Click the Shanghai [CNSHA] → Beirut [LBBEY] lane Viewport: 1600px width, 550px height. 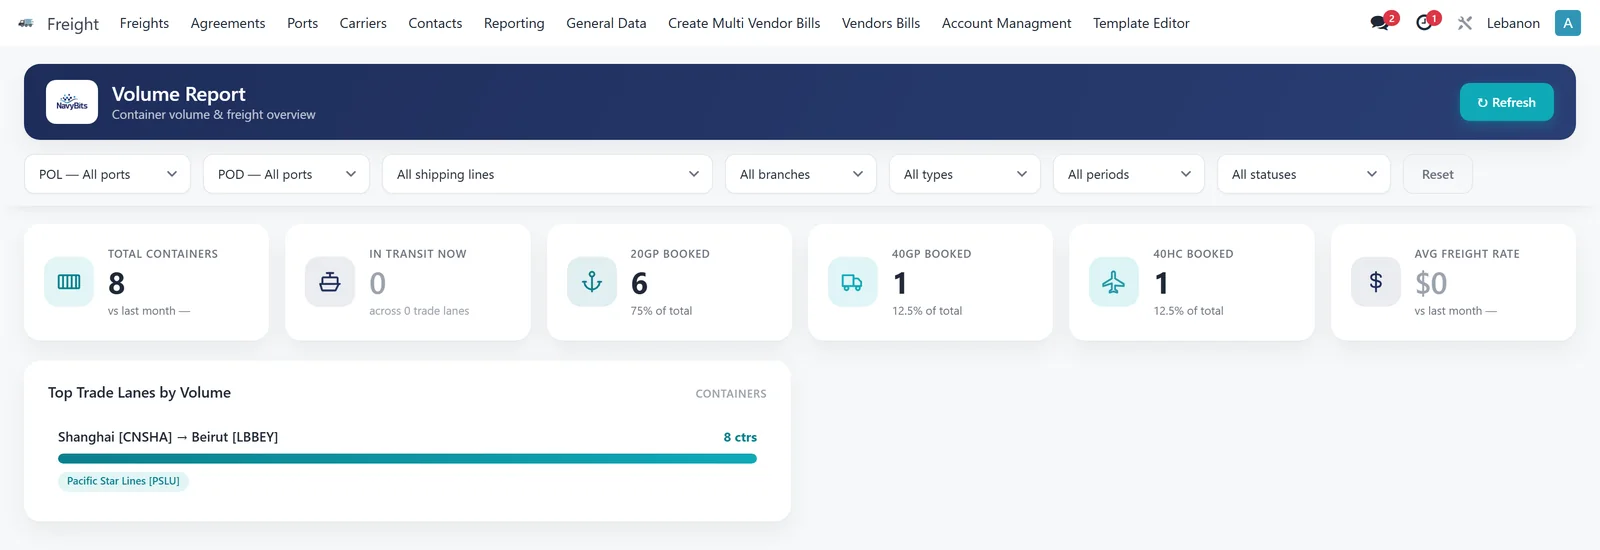(x=168, y=437)
